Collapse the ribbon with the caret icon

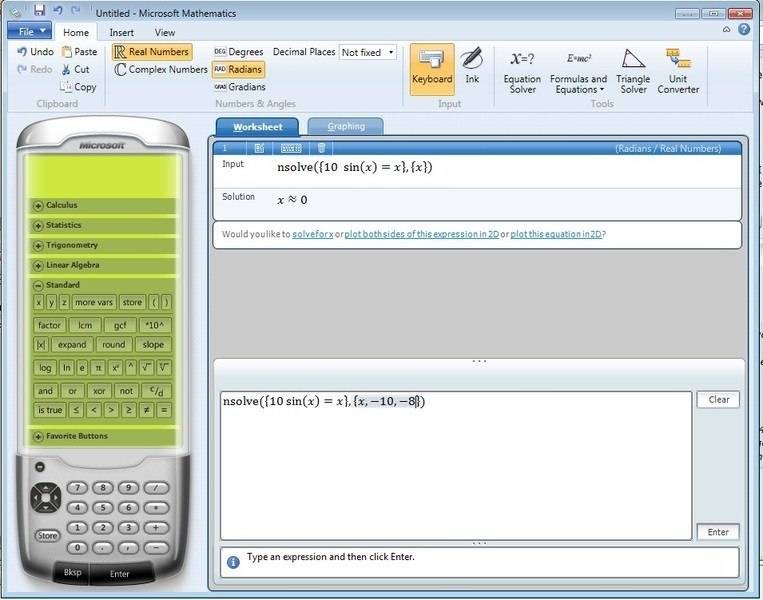(727, 30)
